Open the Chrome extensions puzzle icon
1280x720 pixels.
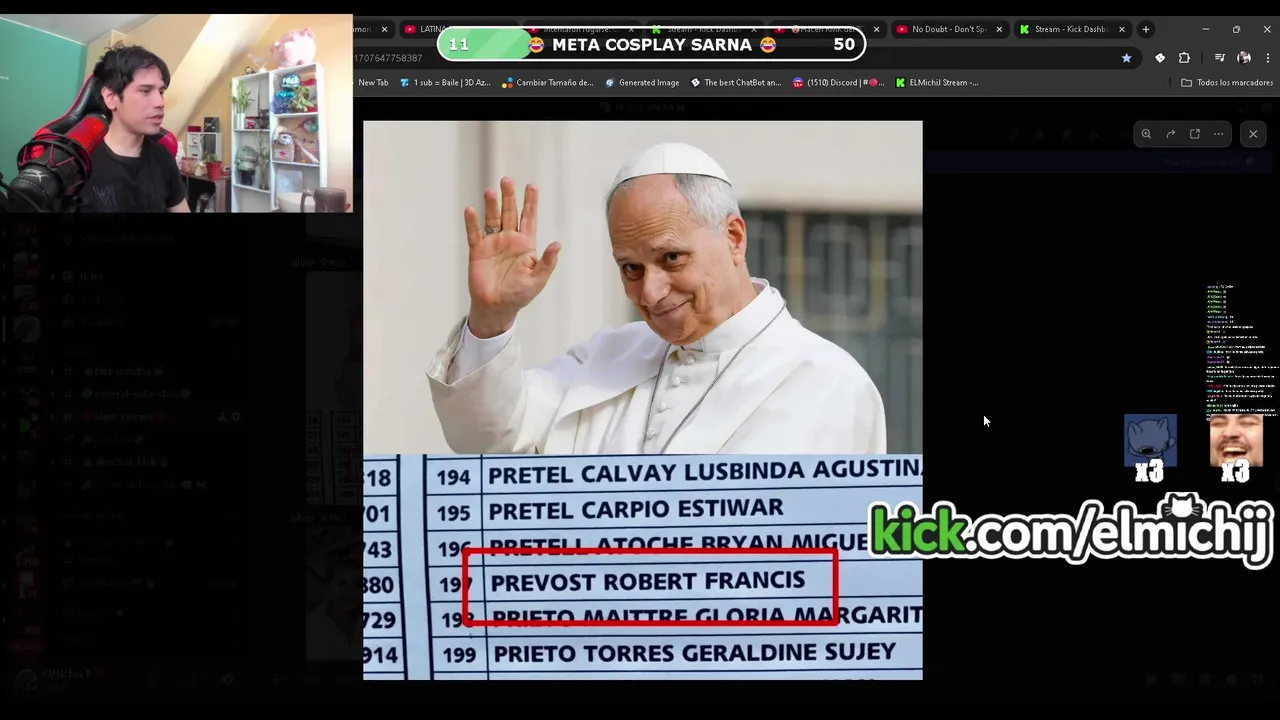(x=1184, y=58)
